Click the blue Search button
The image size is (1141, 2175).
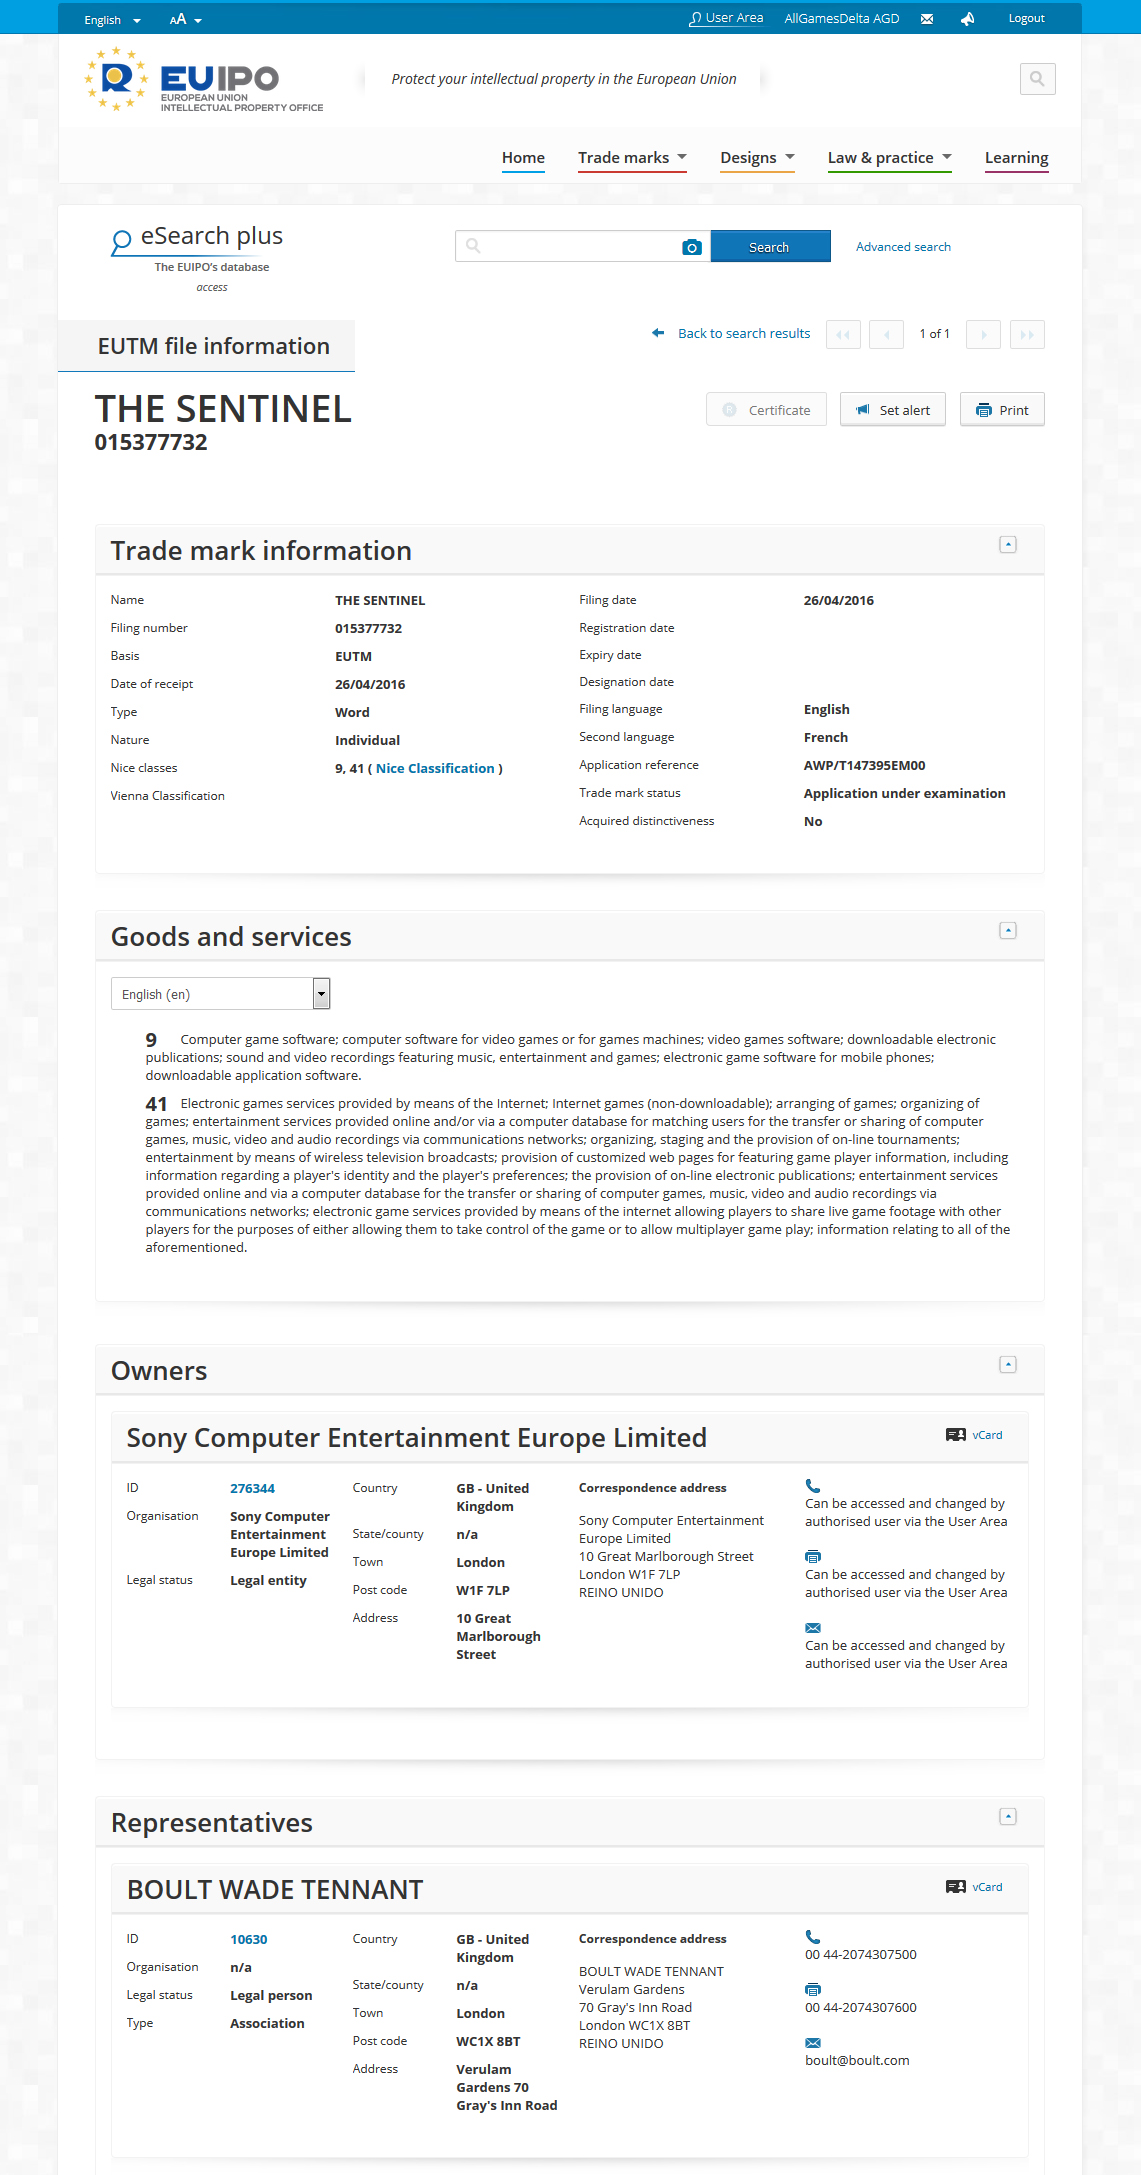coord(770,247)
